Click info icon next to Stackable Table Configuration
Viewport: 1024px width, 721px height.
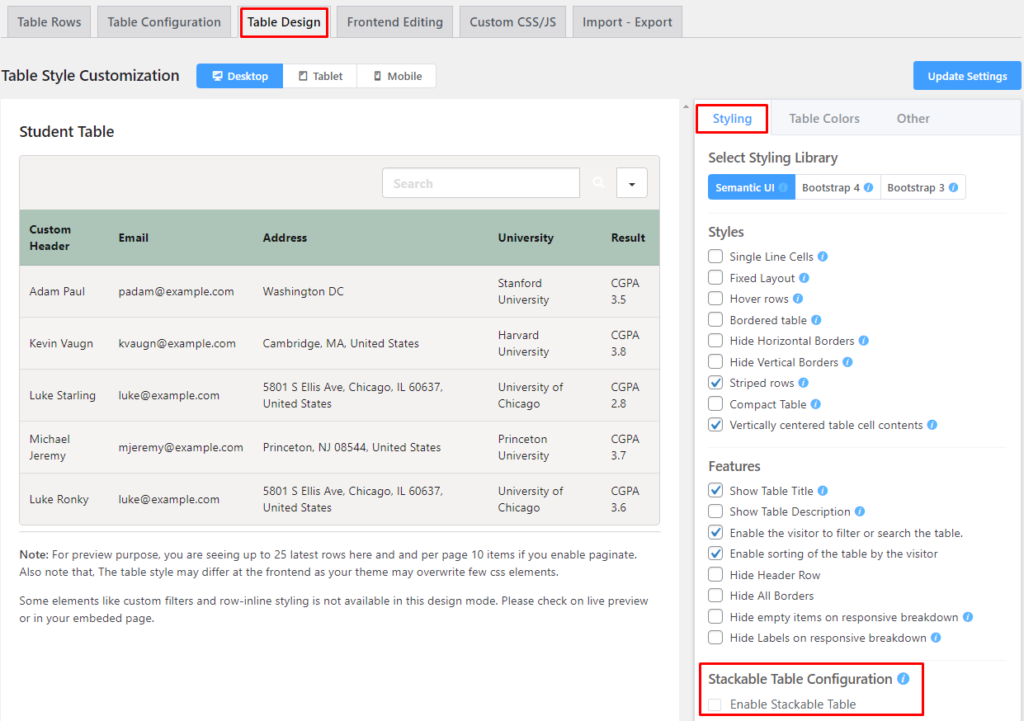(x=903, y=679)
